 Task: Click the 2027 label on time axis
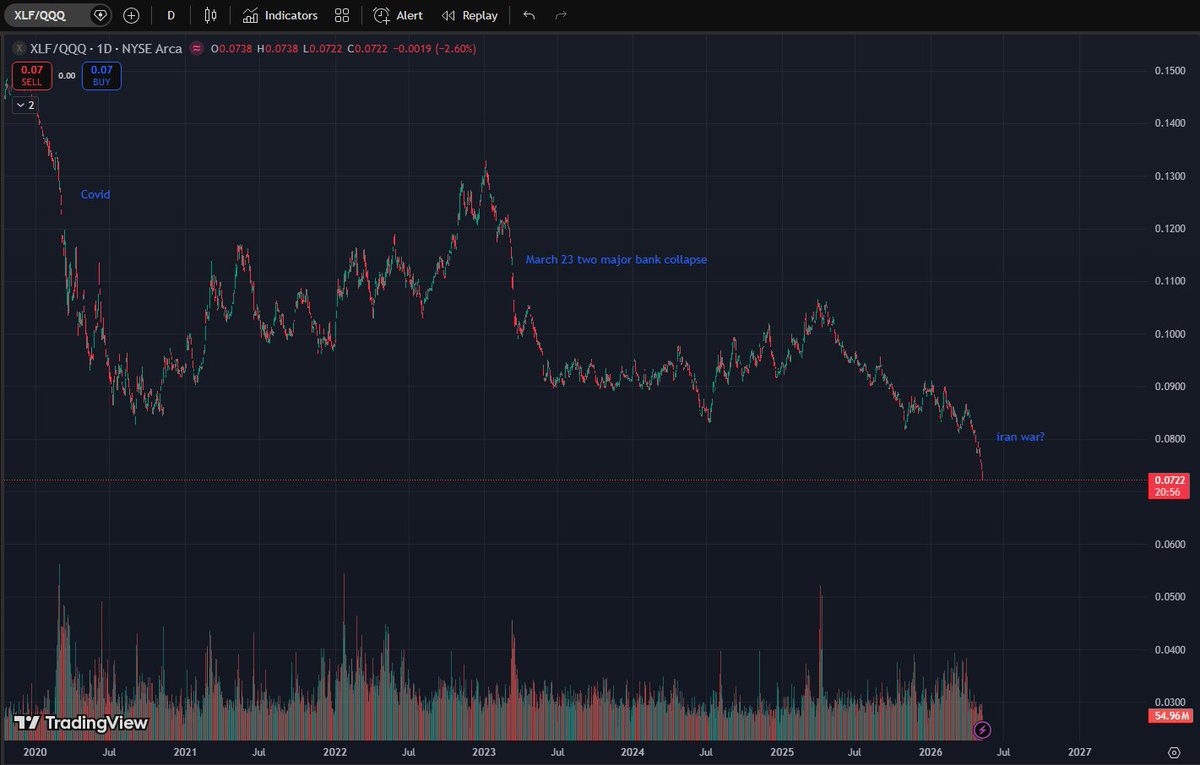(1080, 750)
